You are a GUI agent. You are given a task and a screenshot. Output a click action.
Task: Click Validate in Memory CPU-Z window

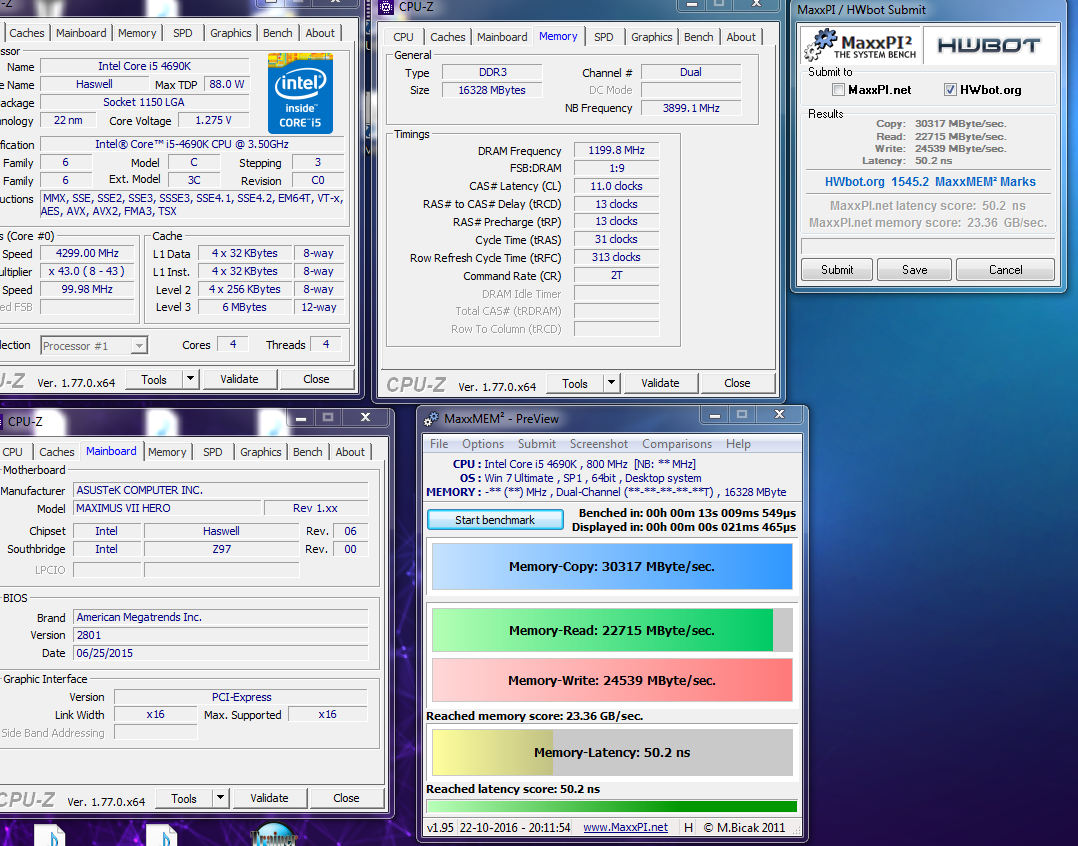click(660, 383)
